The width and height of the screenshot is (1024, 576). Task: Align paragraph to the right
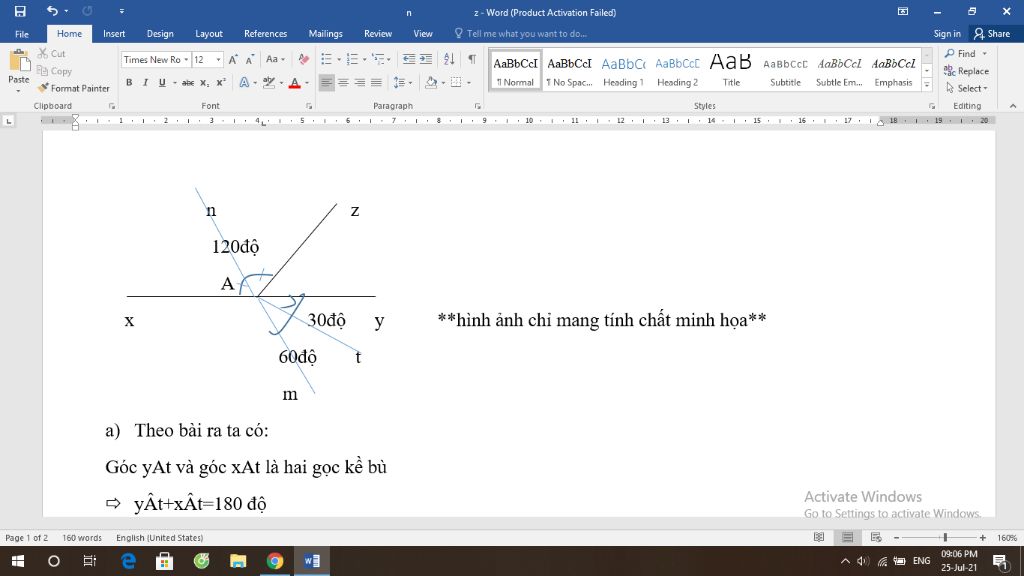tap(359, 83)
